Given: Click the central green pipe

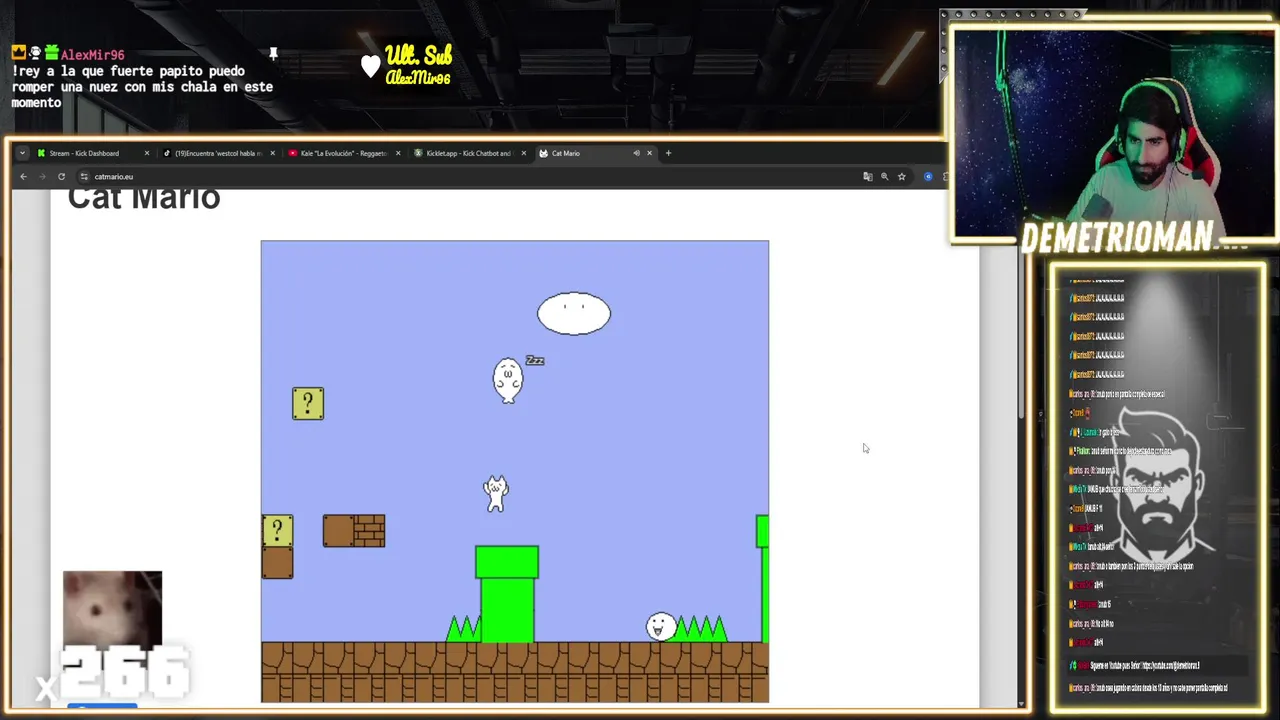Looking at the screenshot, I should point(507,593).
